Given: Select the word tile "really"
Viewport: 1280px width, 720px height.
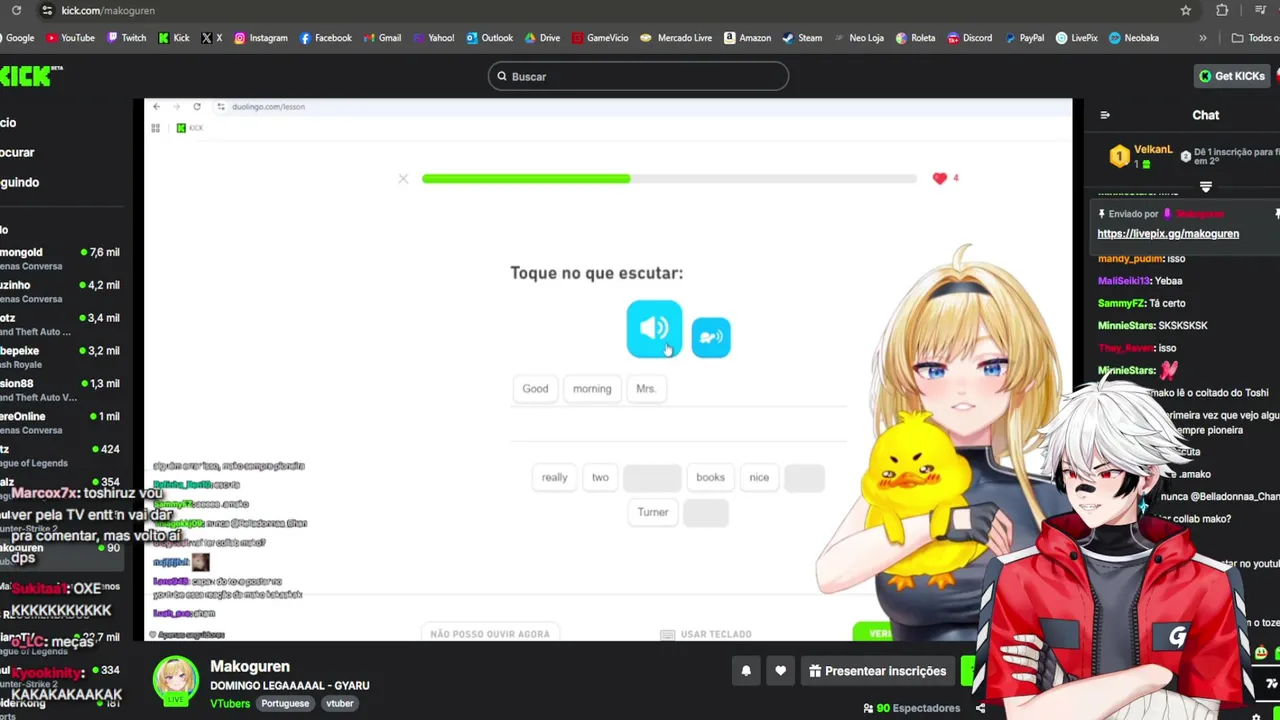Looking at the screenshot, I should pos(555,477).
